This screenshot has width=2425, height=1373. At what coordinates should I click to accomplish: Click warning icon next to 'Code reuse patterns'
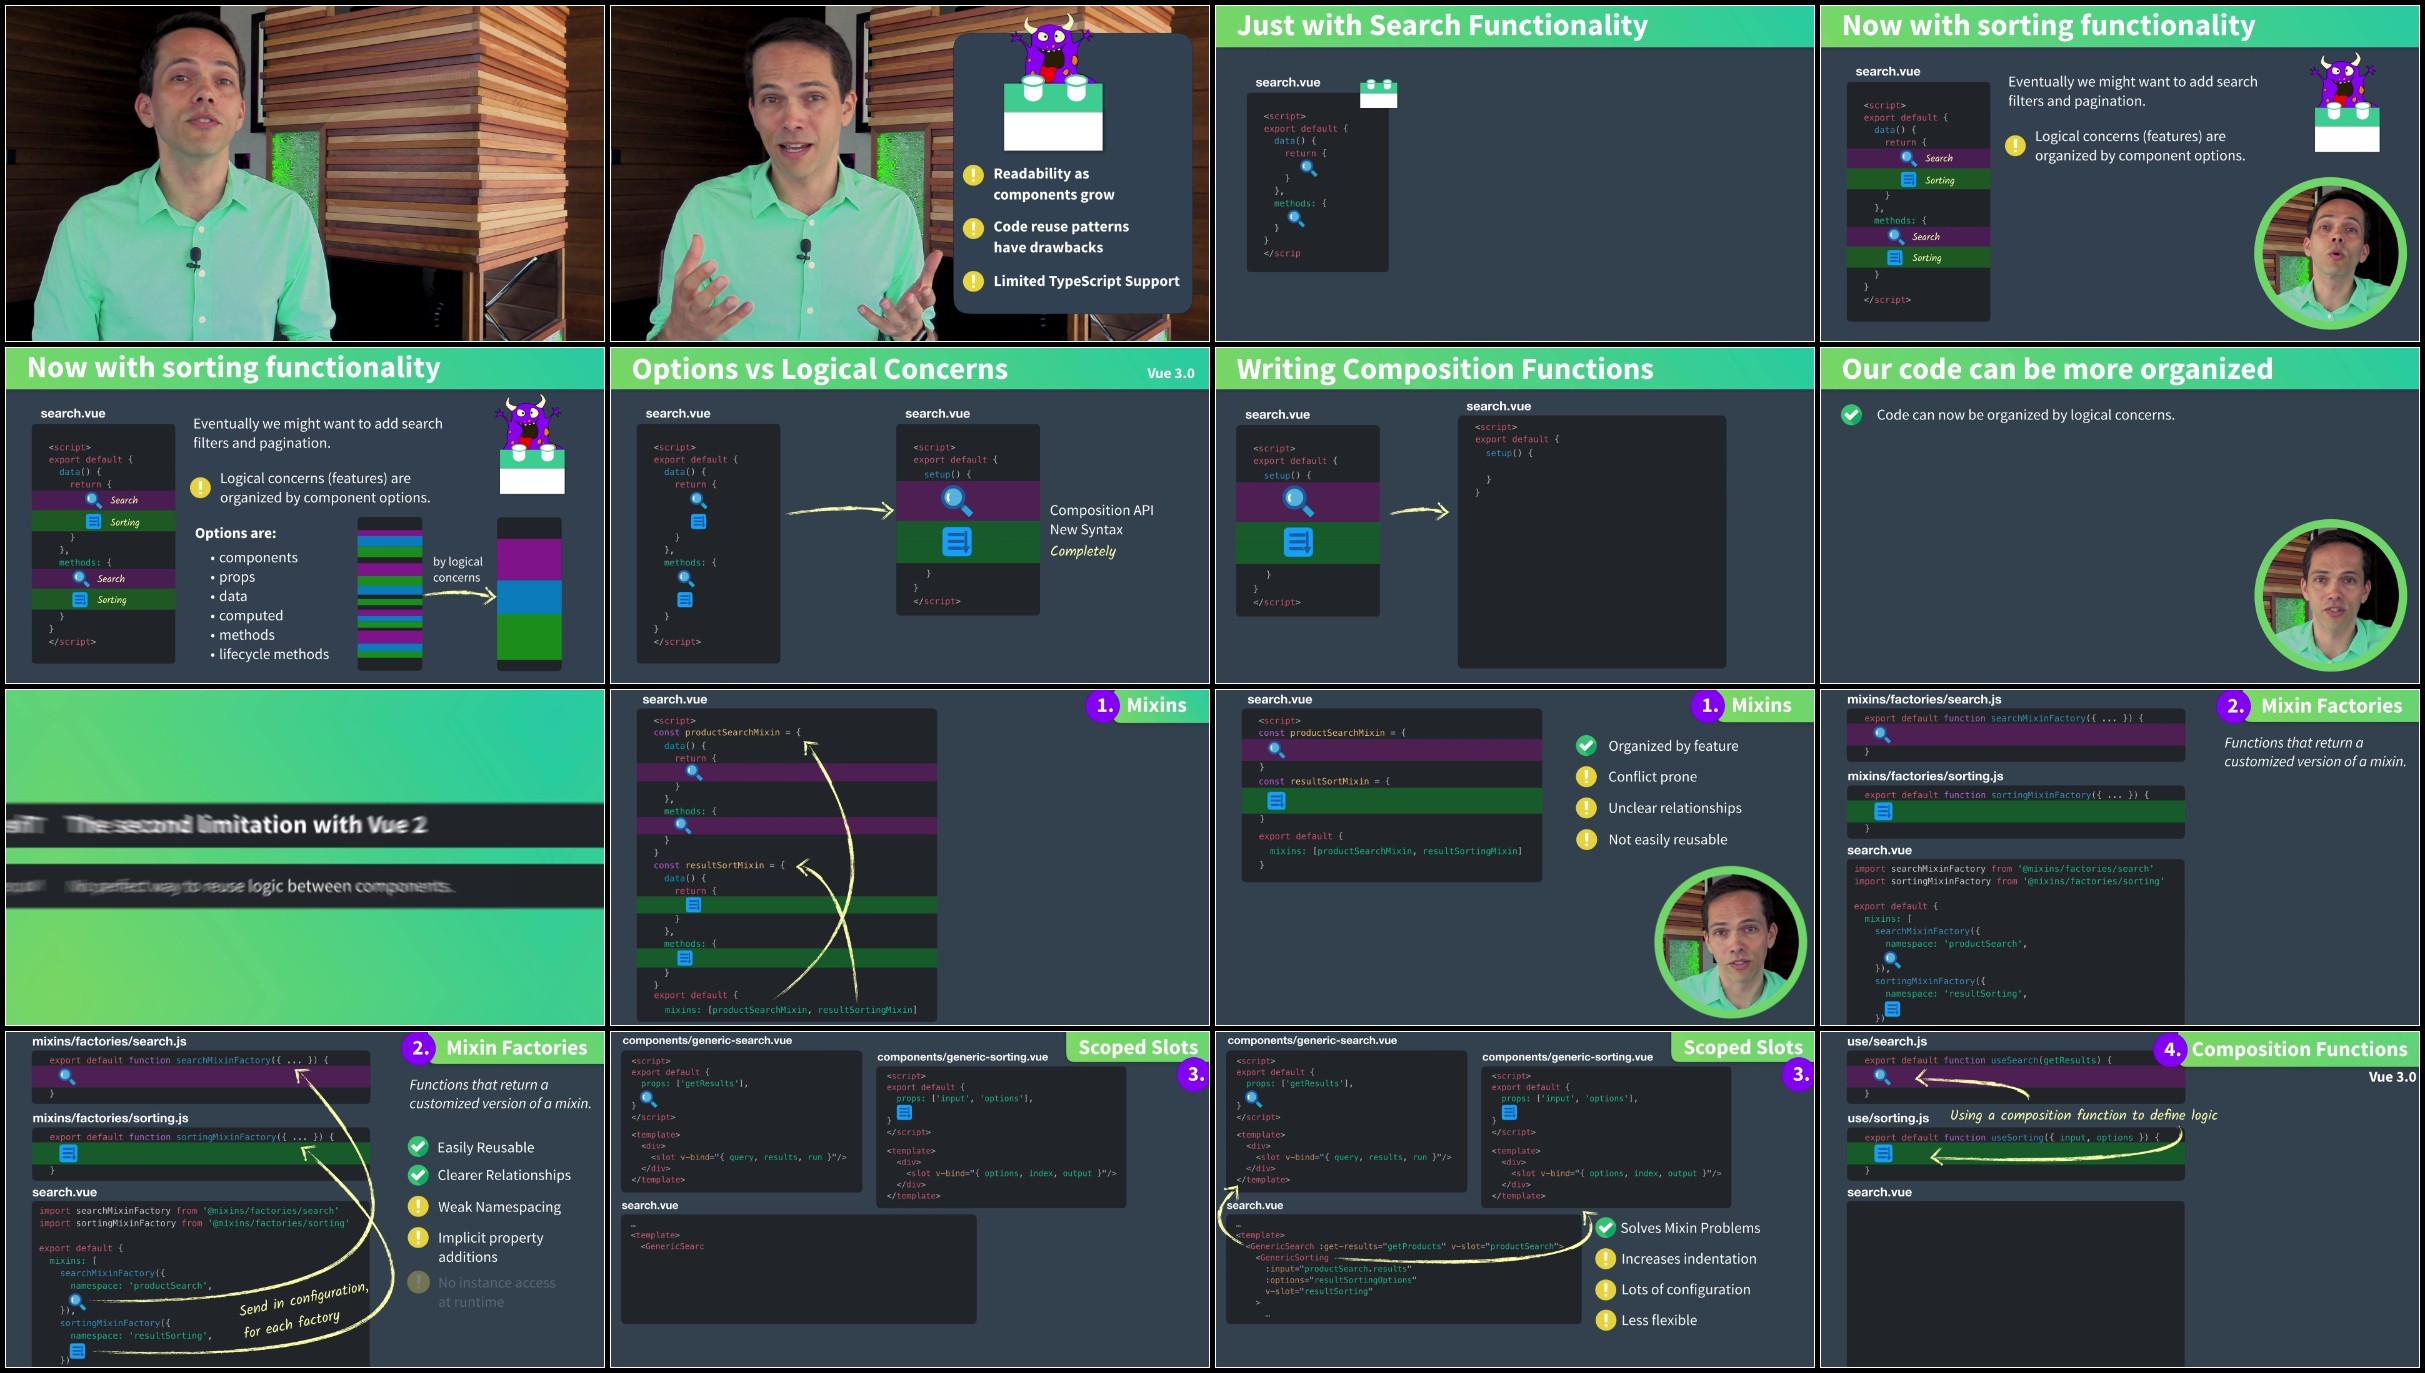[973, 228]
